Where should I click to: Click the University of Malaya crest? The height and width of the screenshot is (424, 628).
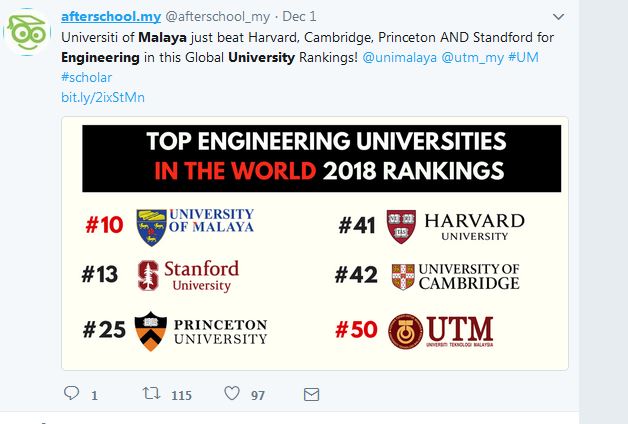(149, 221)
